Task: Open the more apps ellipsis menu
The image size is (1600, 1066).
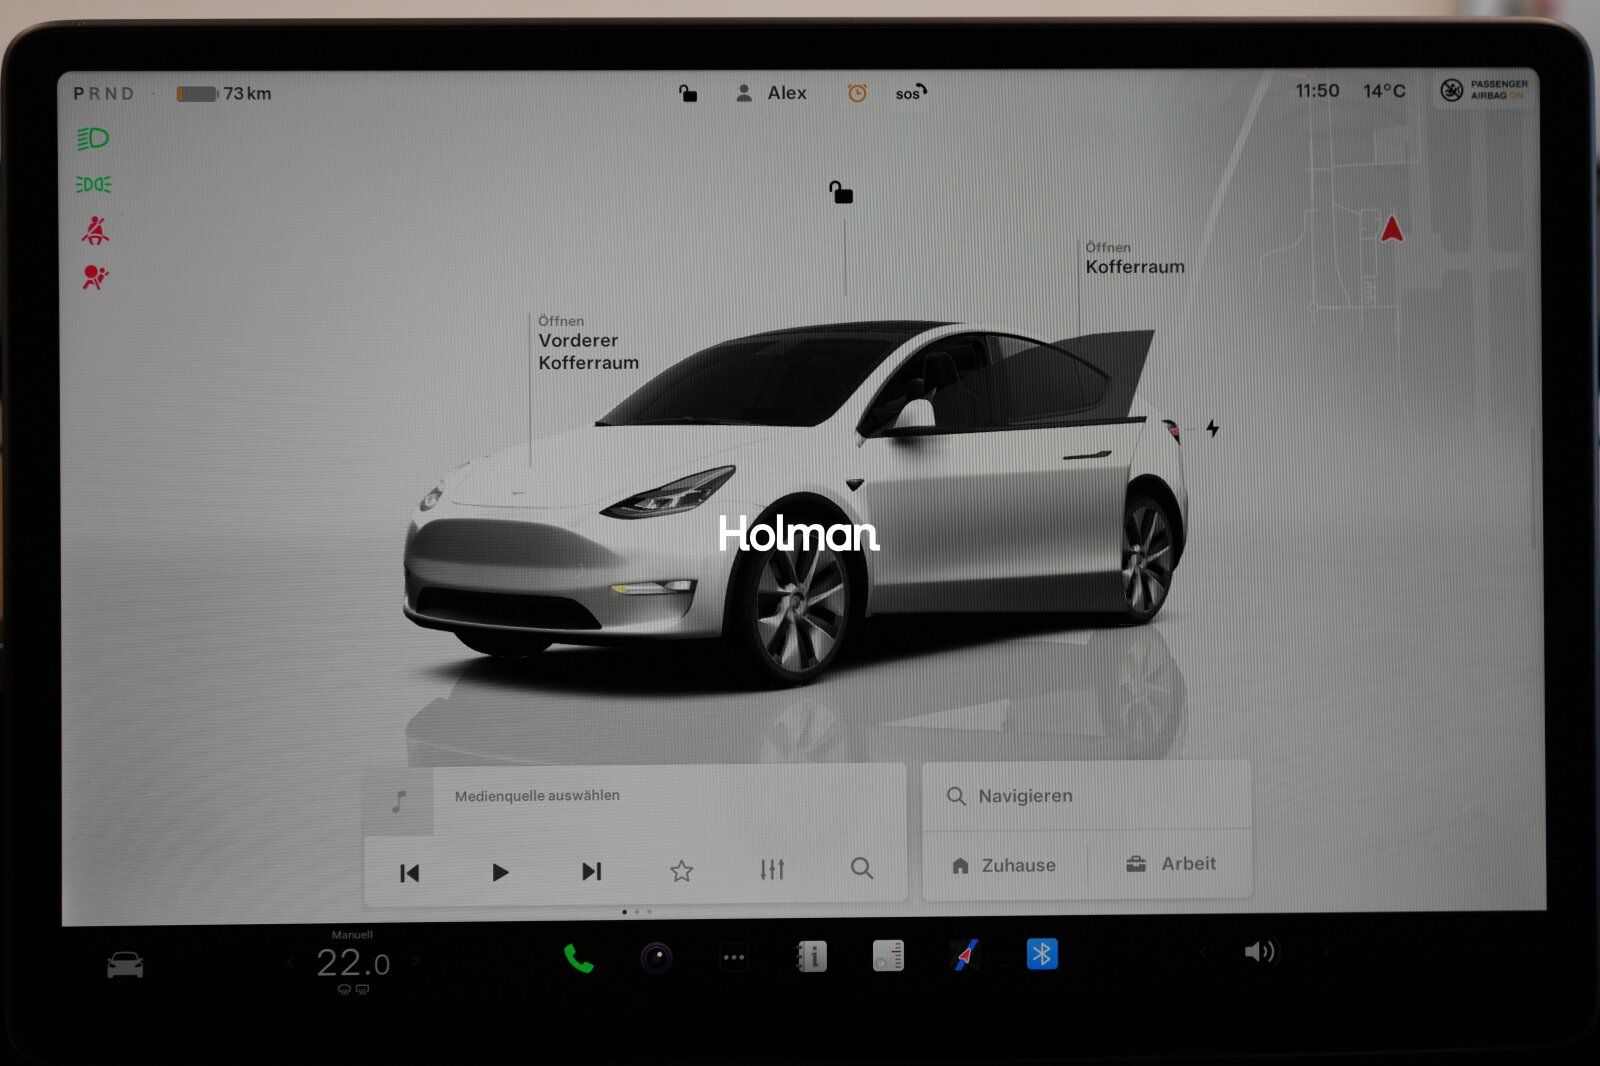Action: [x=734, y=958]
